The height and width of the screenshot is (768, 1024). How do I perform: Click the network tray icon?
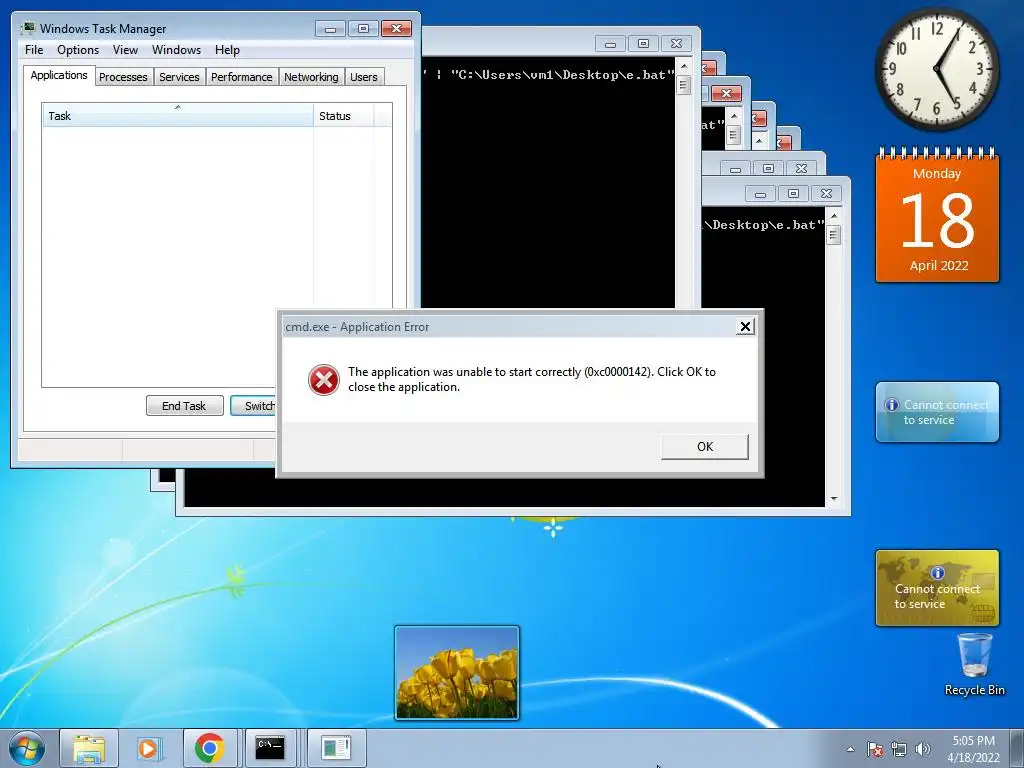pos(899,749)
